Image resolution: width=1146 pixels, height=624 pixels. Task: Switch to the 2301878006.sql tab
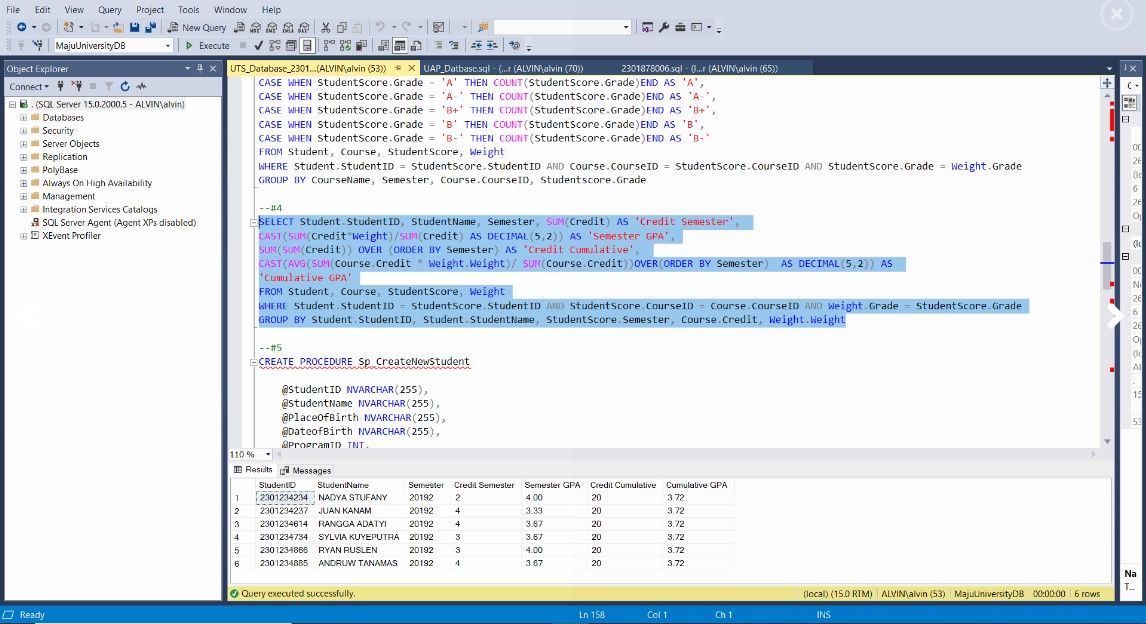pyautogui.click(x=699, y=68)
